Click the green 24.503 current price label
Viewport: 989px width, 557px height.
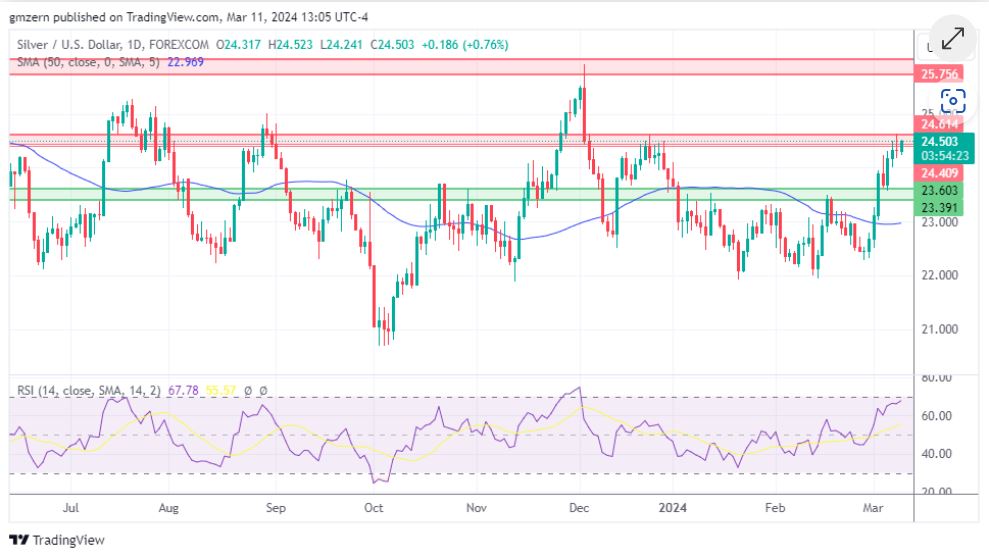(x=939, y=142)
